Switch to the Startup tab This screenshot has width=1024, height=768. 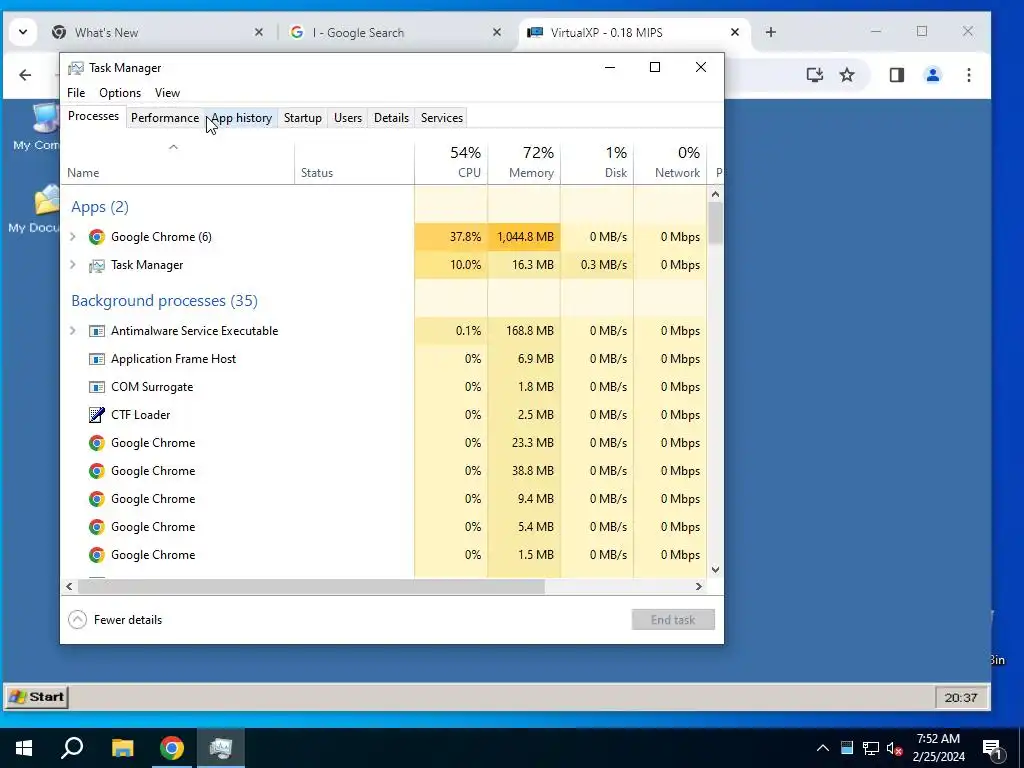(302, 118)
